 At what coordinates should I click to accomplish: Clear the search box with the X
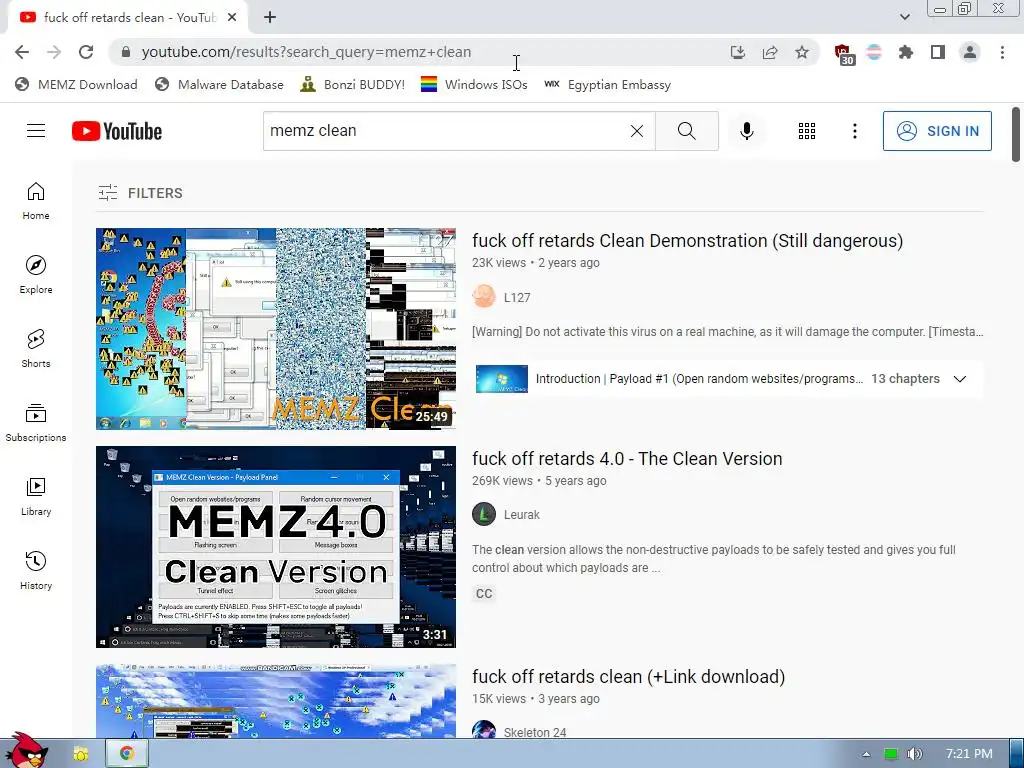[637, 131]
